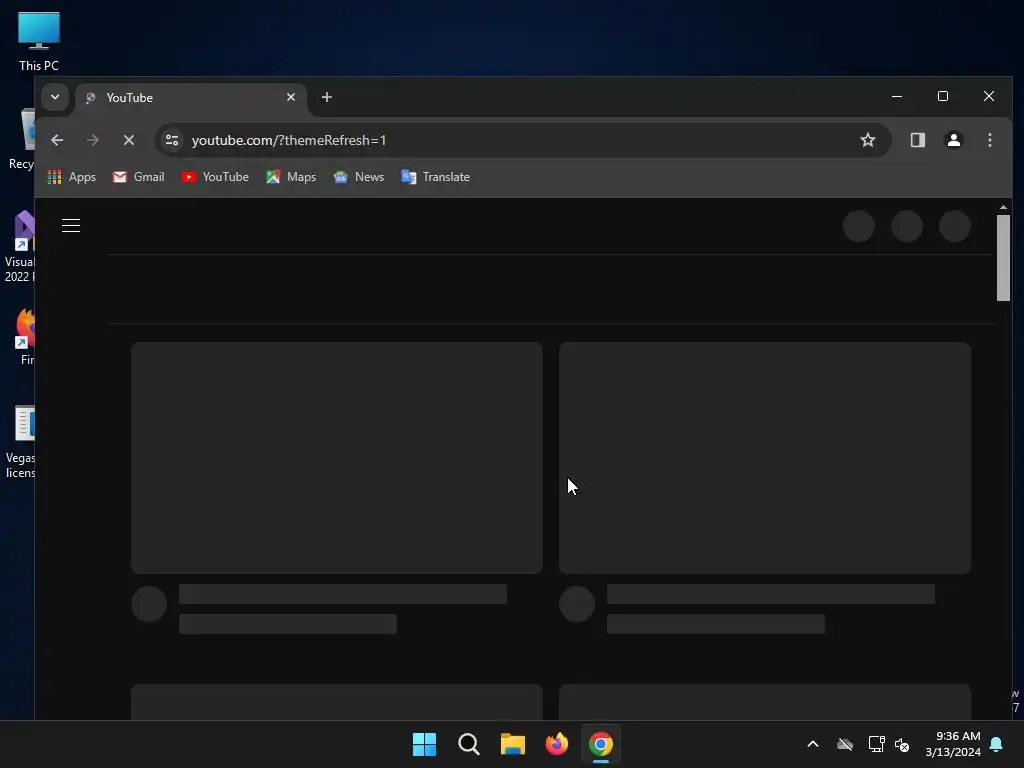Click the address bar URL

tap(289, 140)
